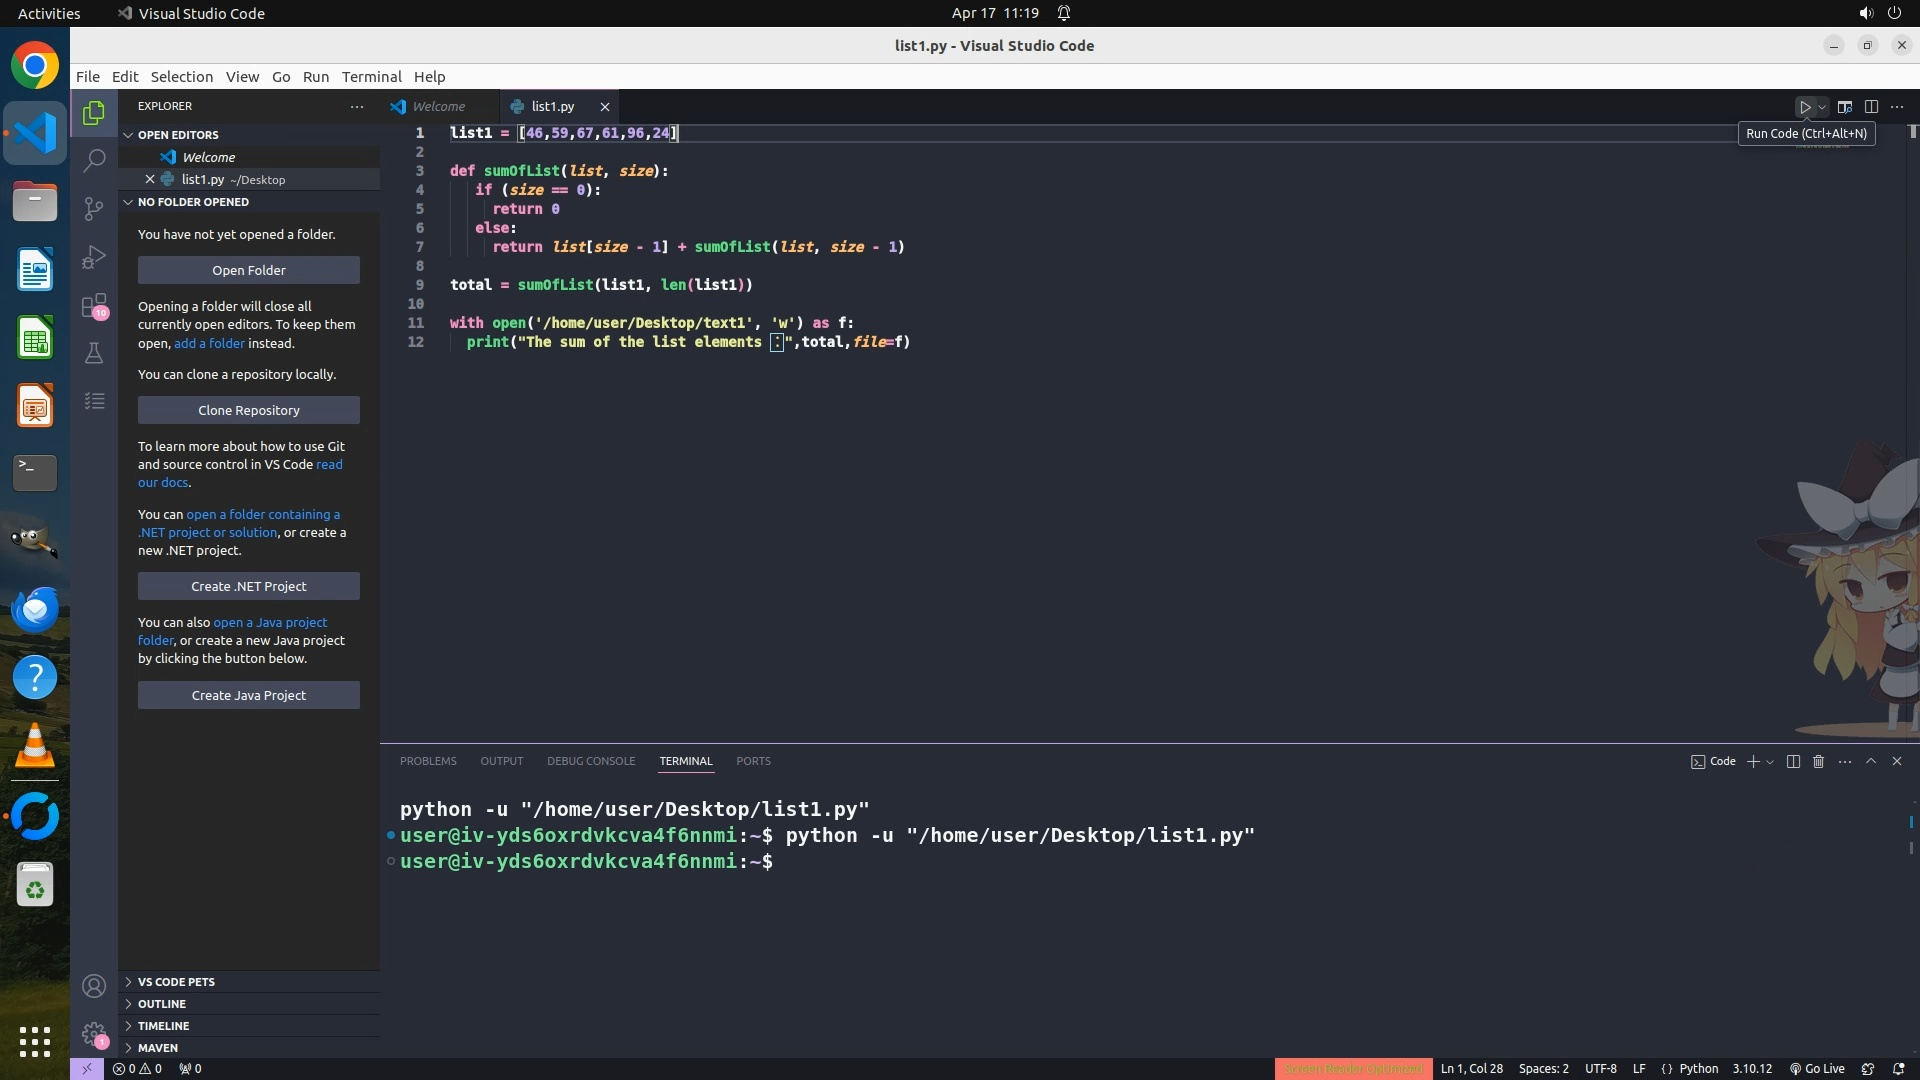Image resolution: width=1920 pixels, height=1080 pixels.
Task: Toggle notifications bell in status bar
Action: click(x=1899, y=1068)
